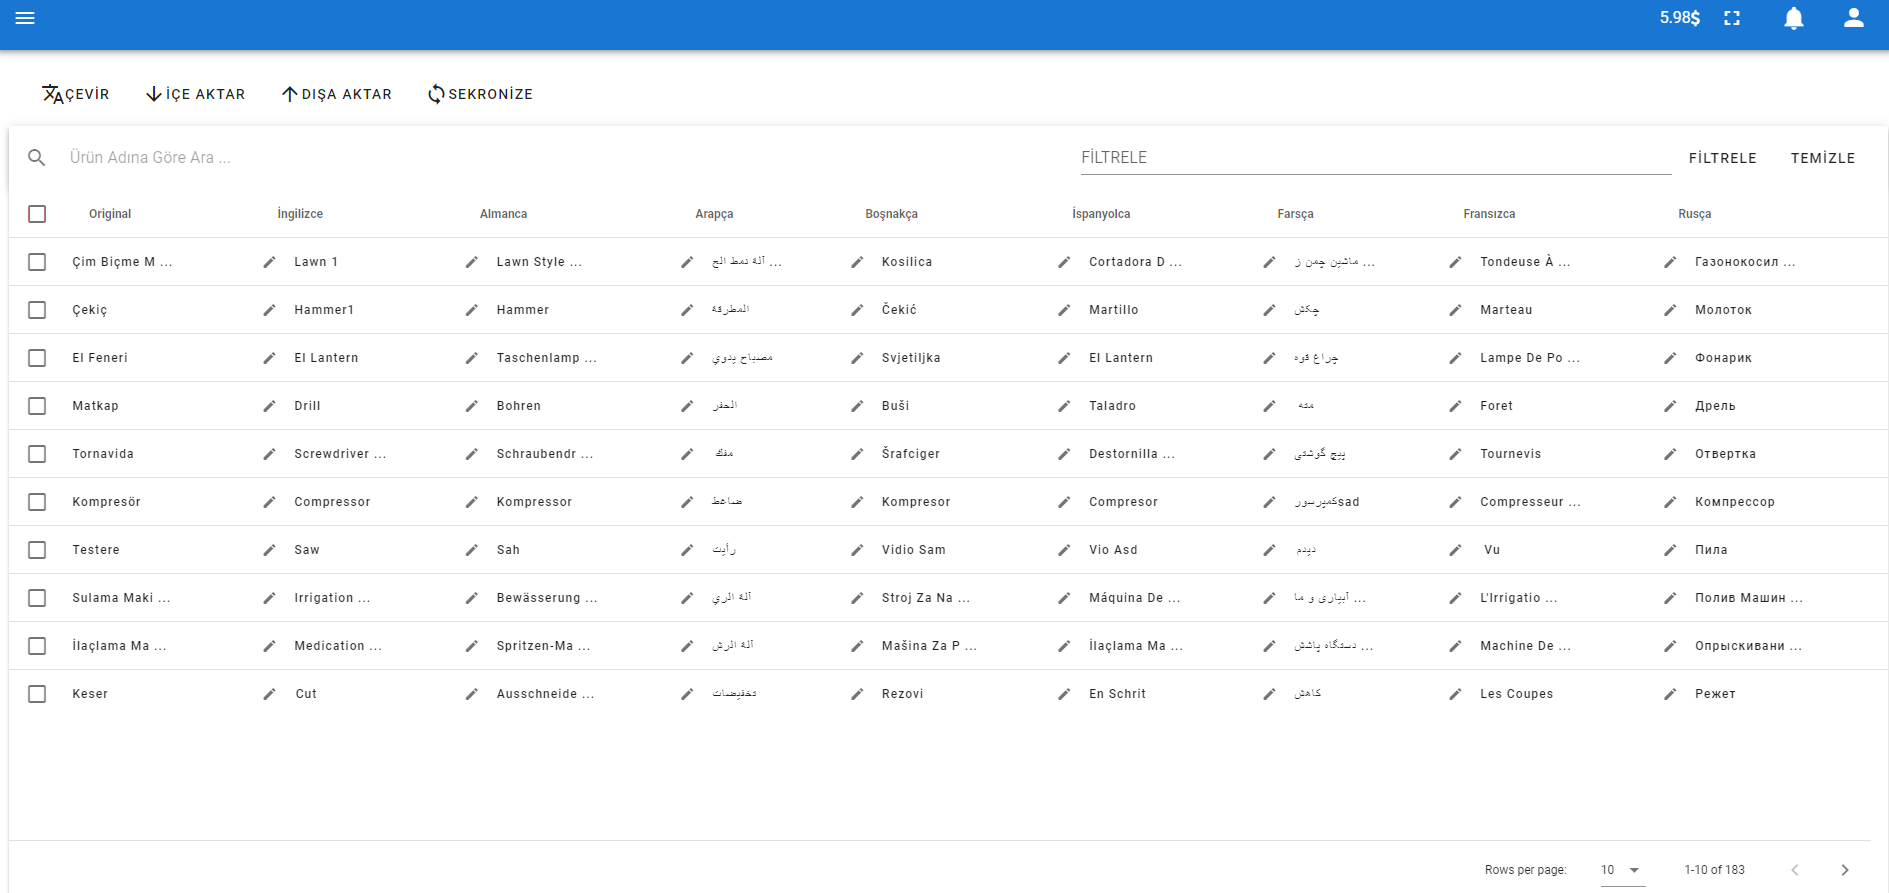Check the Çim Biçme M row checkbox
The height and width of the screenshot is (893, 1889).
(x=37, y=262)
